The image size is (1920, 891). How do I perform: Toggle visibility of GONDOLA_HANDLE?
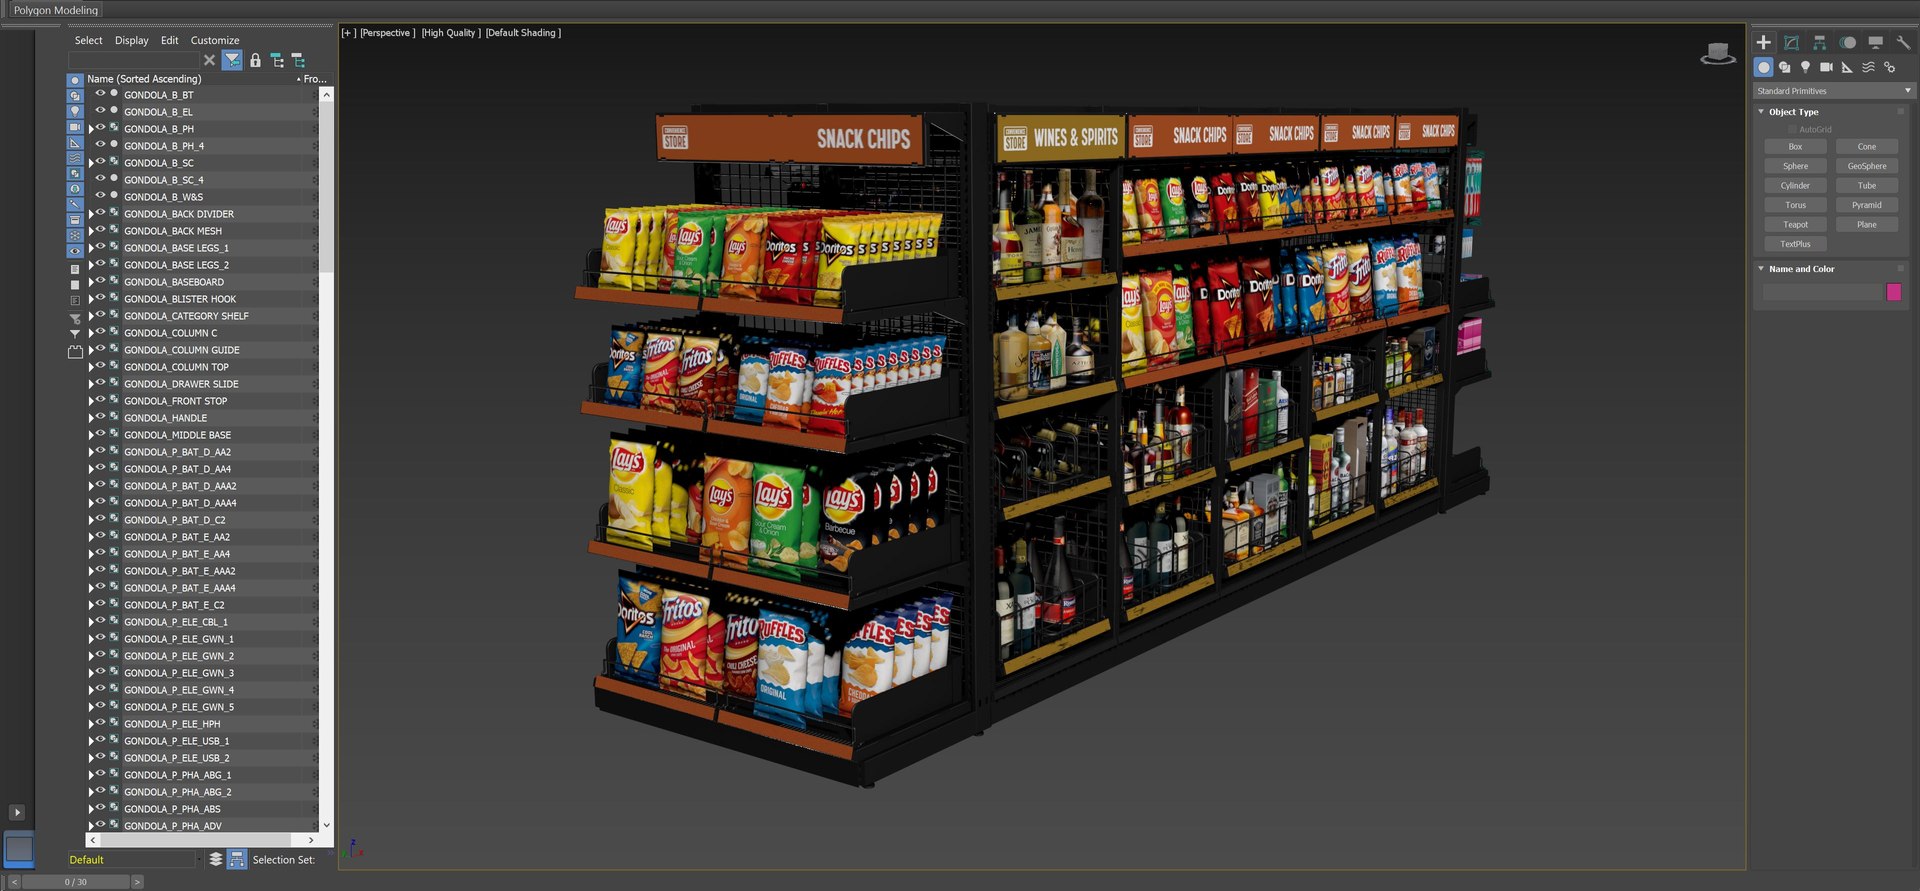point(100,417)
